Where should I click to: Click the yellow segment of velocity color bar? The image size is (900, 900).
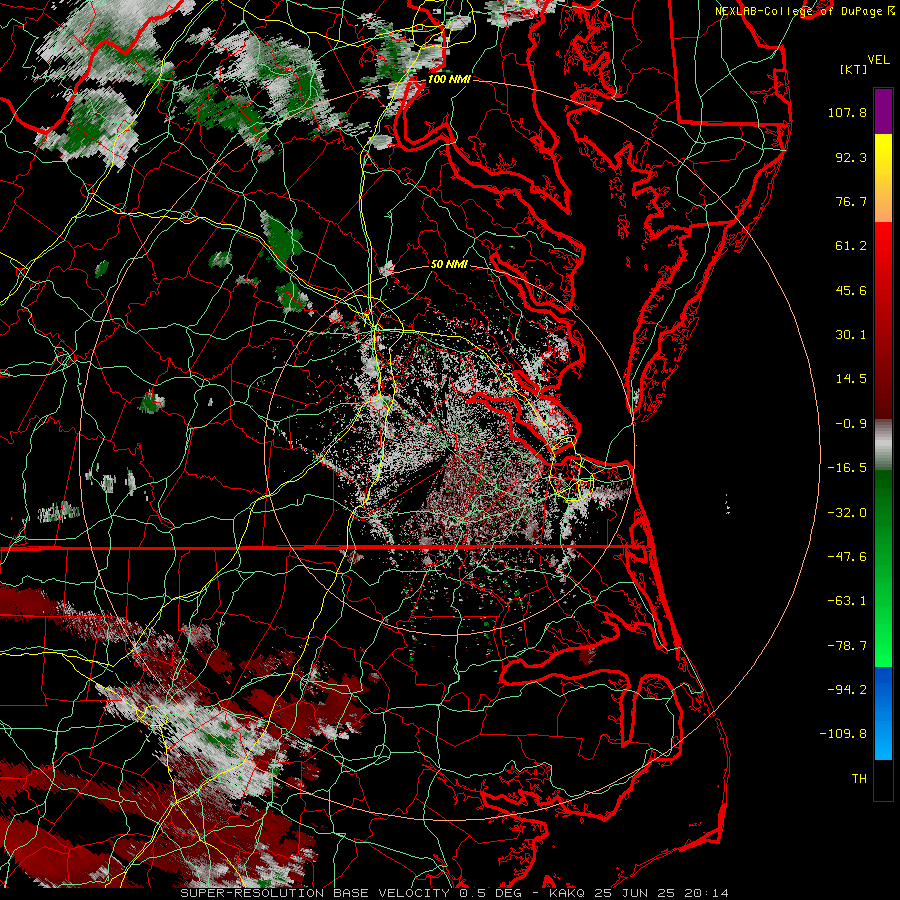(x=883, y=152)
